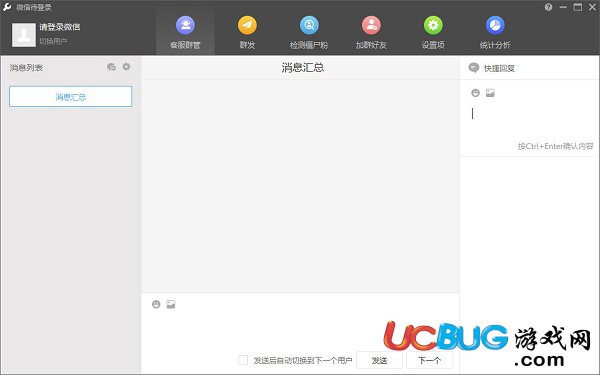Screen dimensions: 600x375
Task: Click the 快捷回复 speech bubble icon
Action: point(474,68)
